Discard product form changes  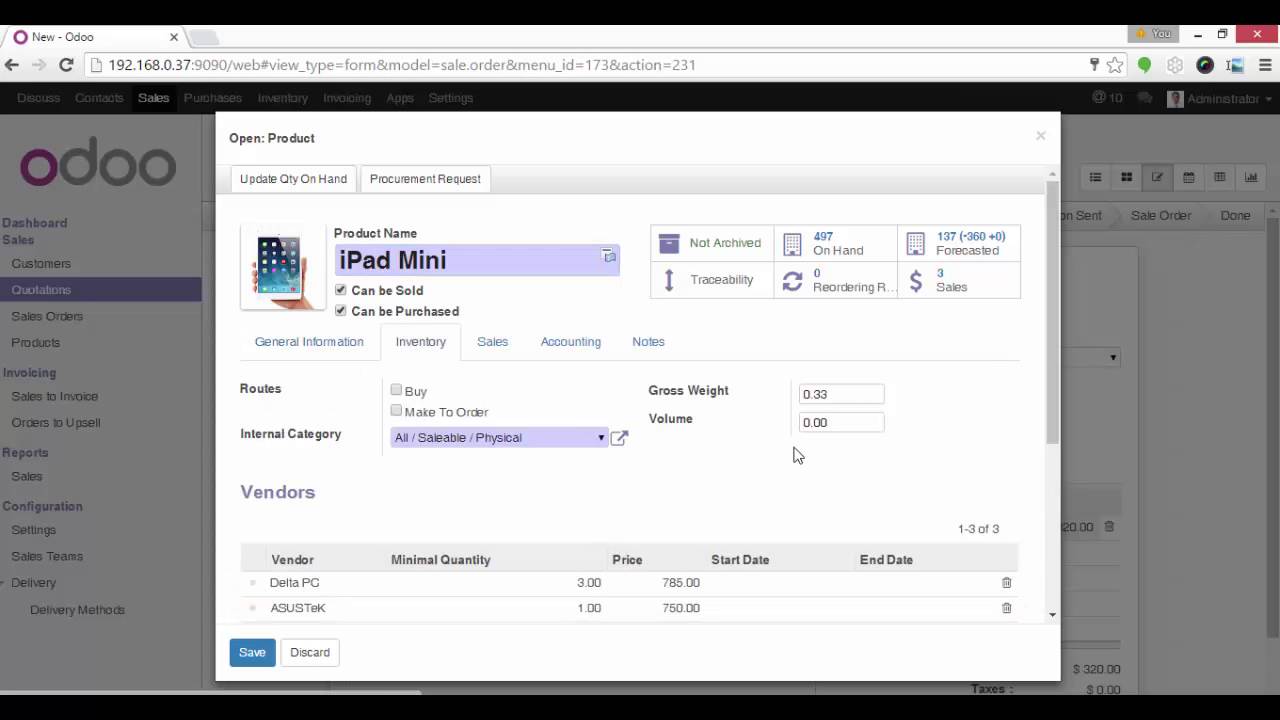coord(310,652)
